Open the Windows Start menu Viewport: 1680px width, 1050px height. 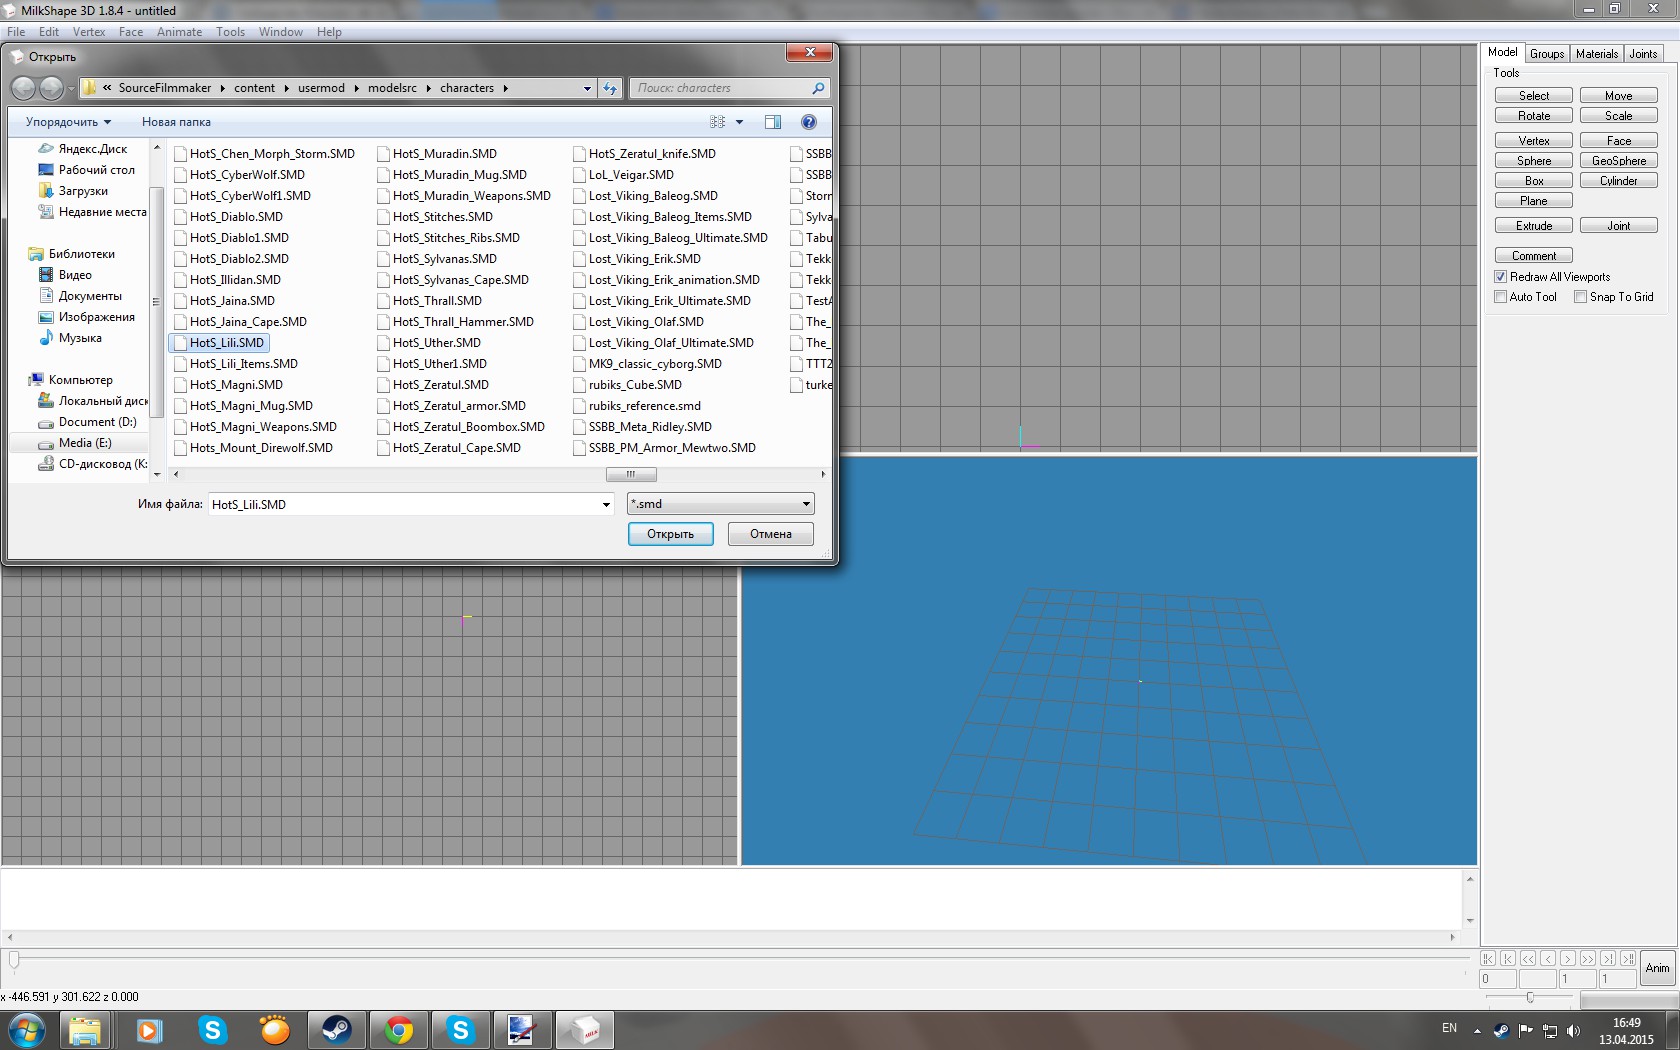coord(26,1030)
